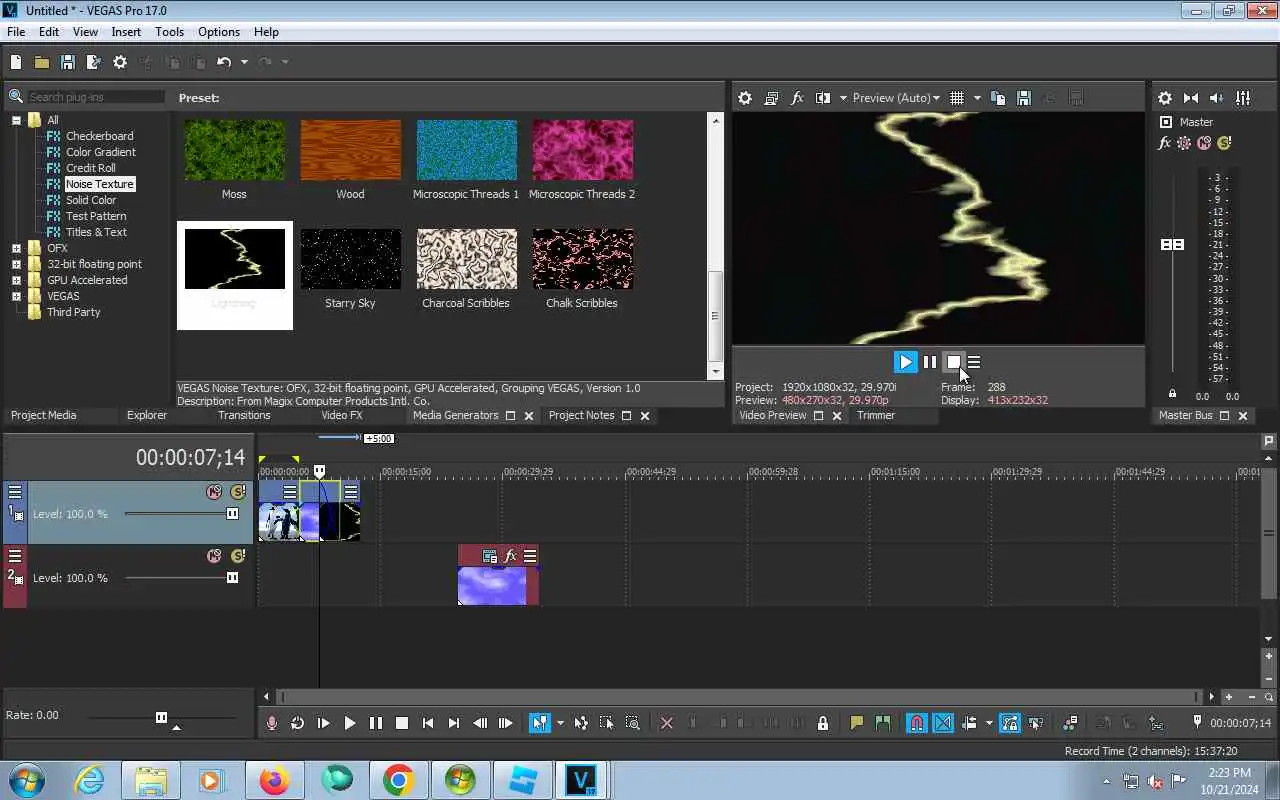Click Search plug-ins input field
Screen dimensions: 1280x800
[x=96, y=97]
